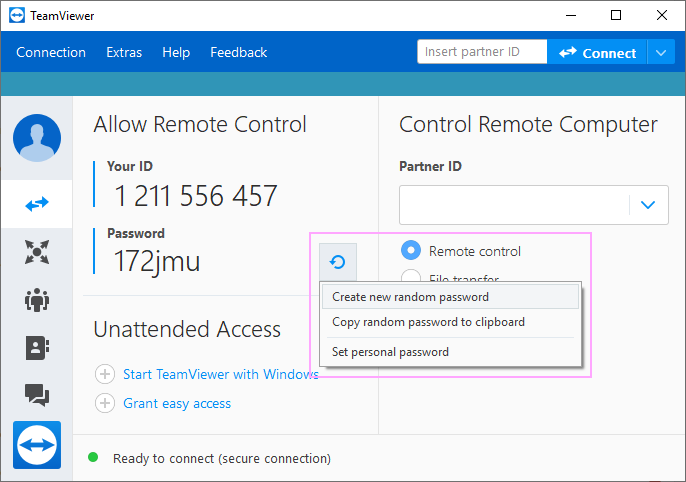Close the TeamViewer window

point(662,15)
